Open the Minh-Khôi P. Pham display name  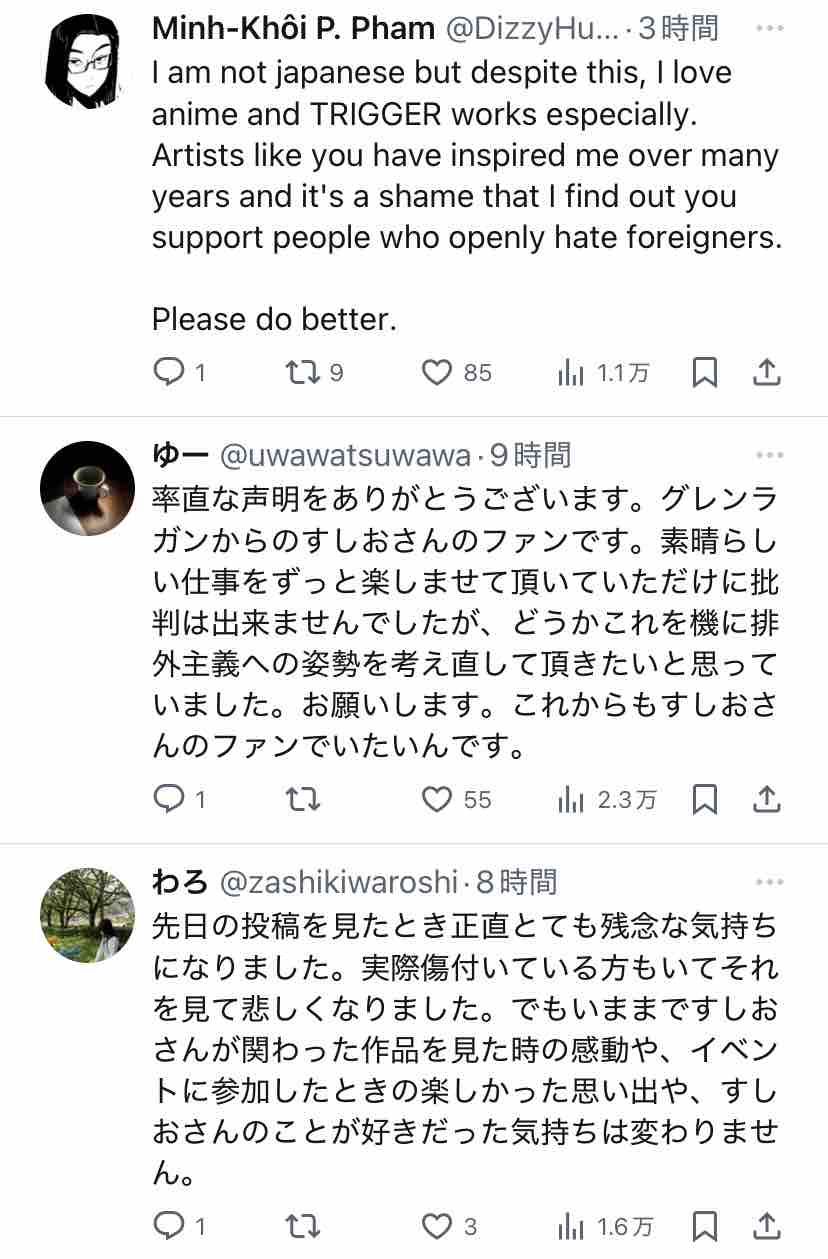point(293,29)
